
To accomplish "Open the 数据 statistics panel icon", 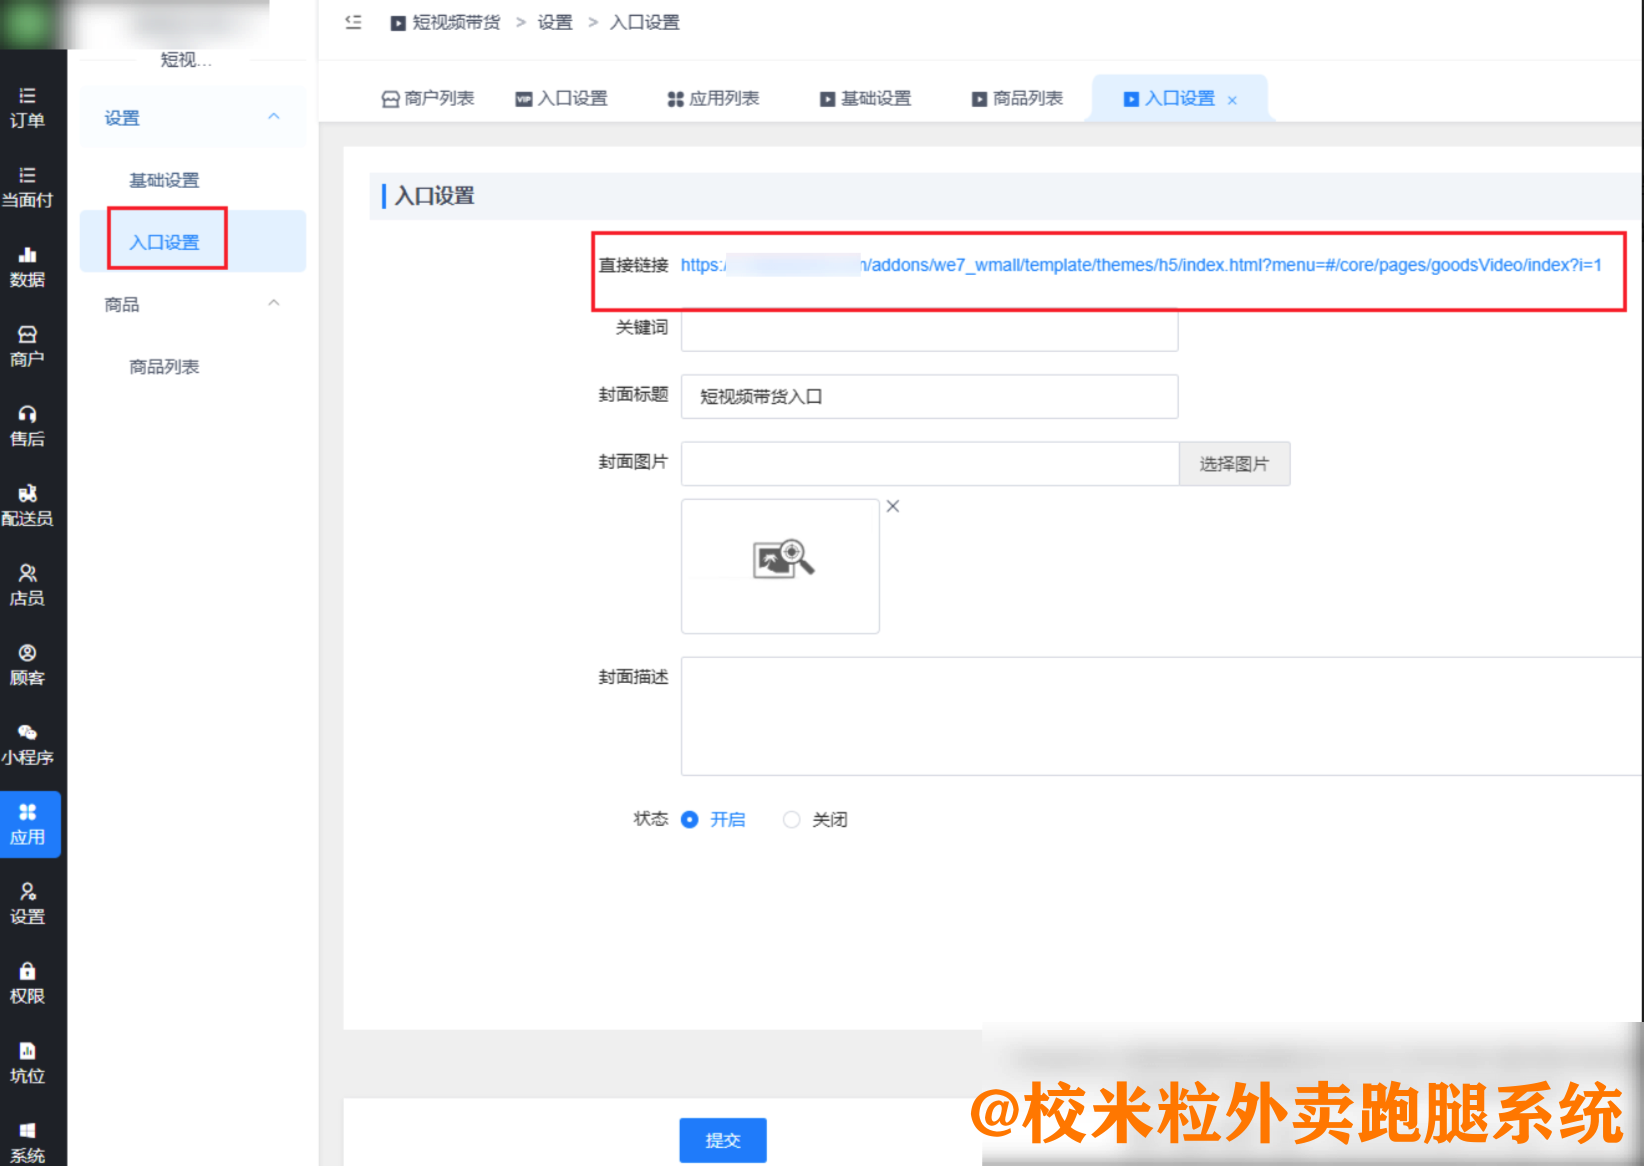I will 29,265.
